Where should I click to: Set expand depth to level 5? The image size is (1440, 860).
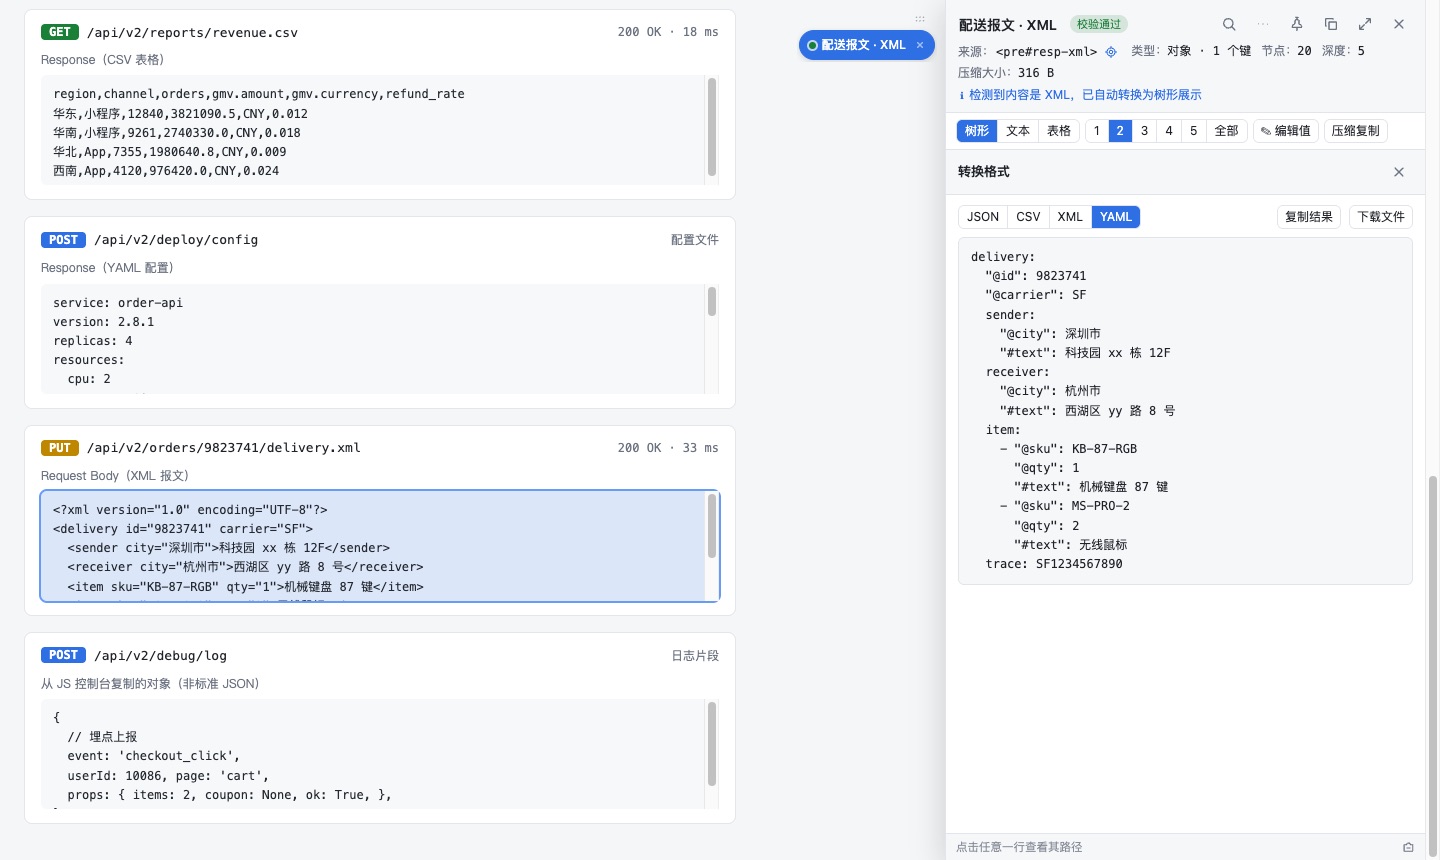pyautogui.click(x=1193, y=131)
